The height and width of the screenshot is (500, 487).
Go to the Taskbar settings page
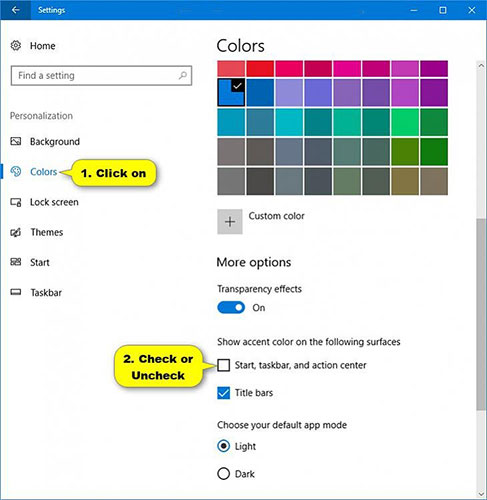click(x=46, y=292)
